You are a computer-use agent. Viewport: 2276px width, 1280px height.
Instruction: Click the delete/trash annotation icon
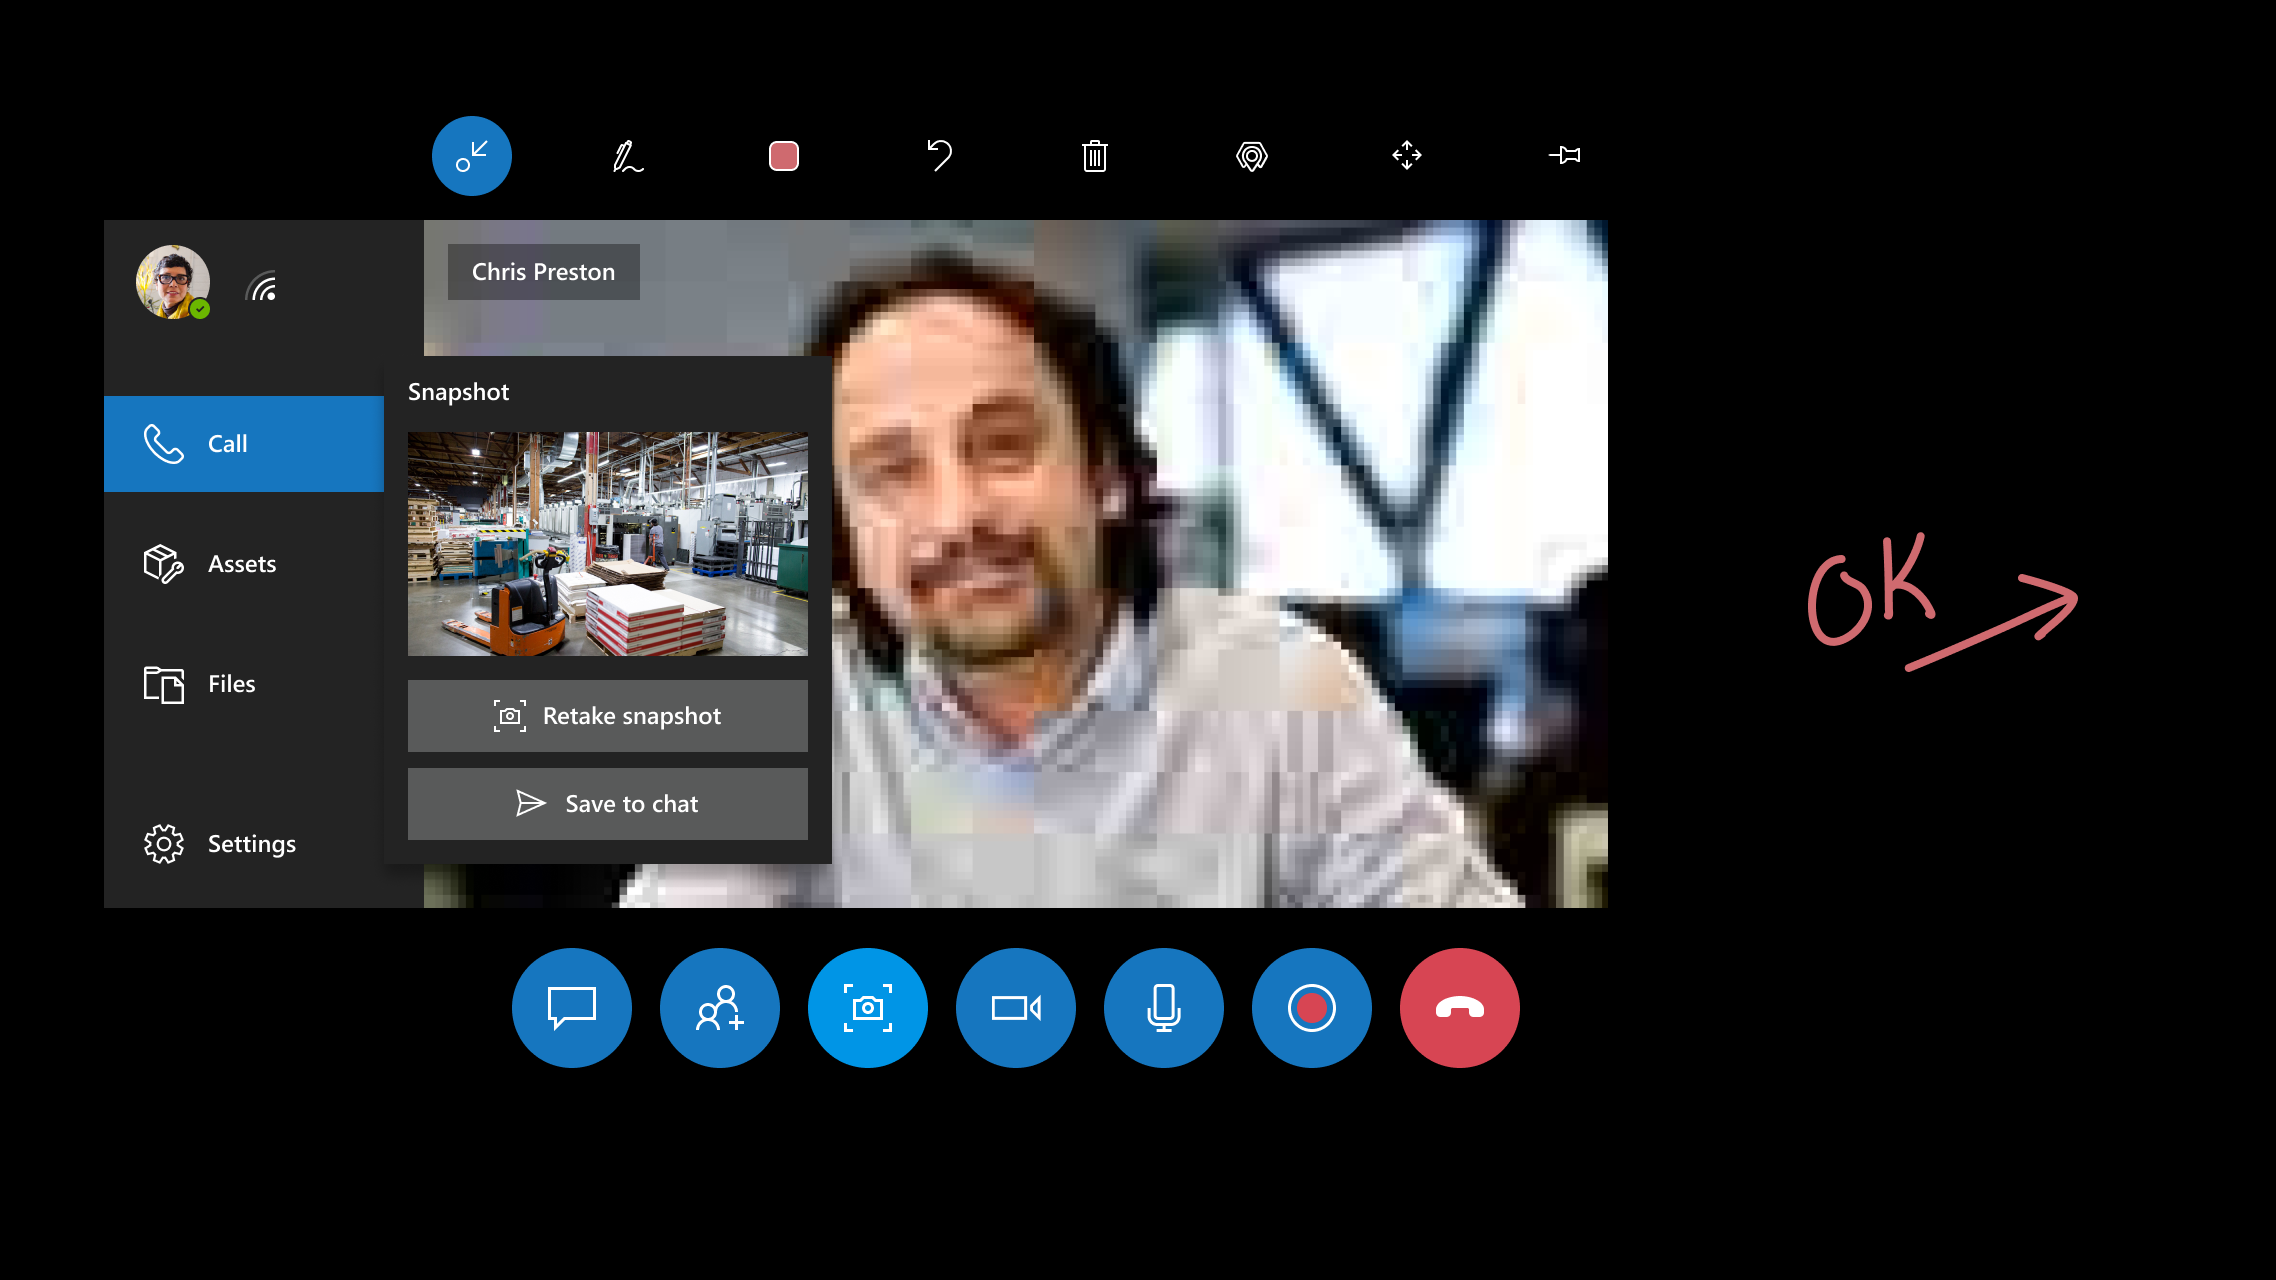[x=1094, y=155]
